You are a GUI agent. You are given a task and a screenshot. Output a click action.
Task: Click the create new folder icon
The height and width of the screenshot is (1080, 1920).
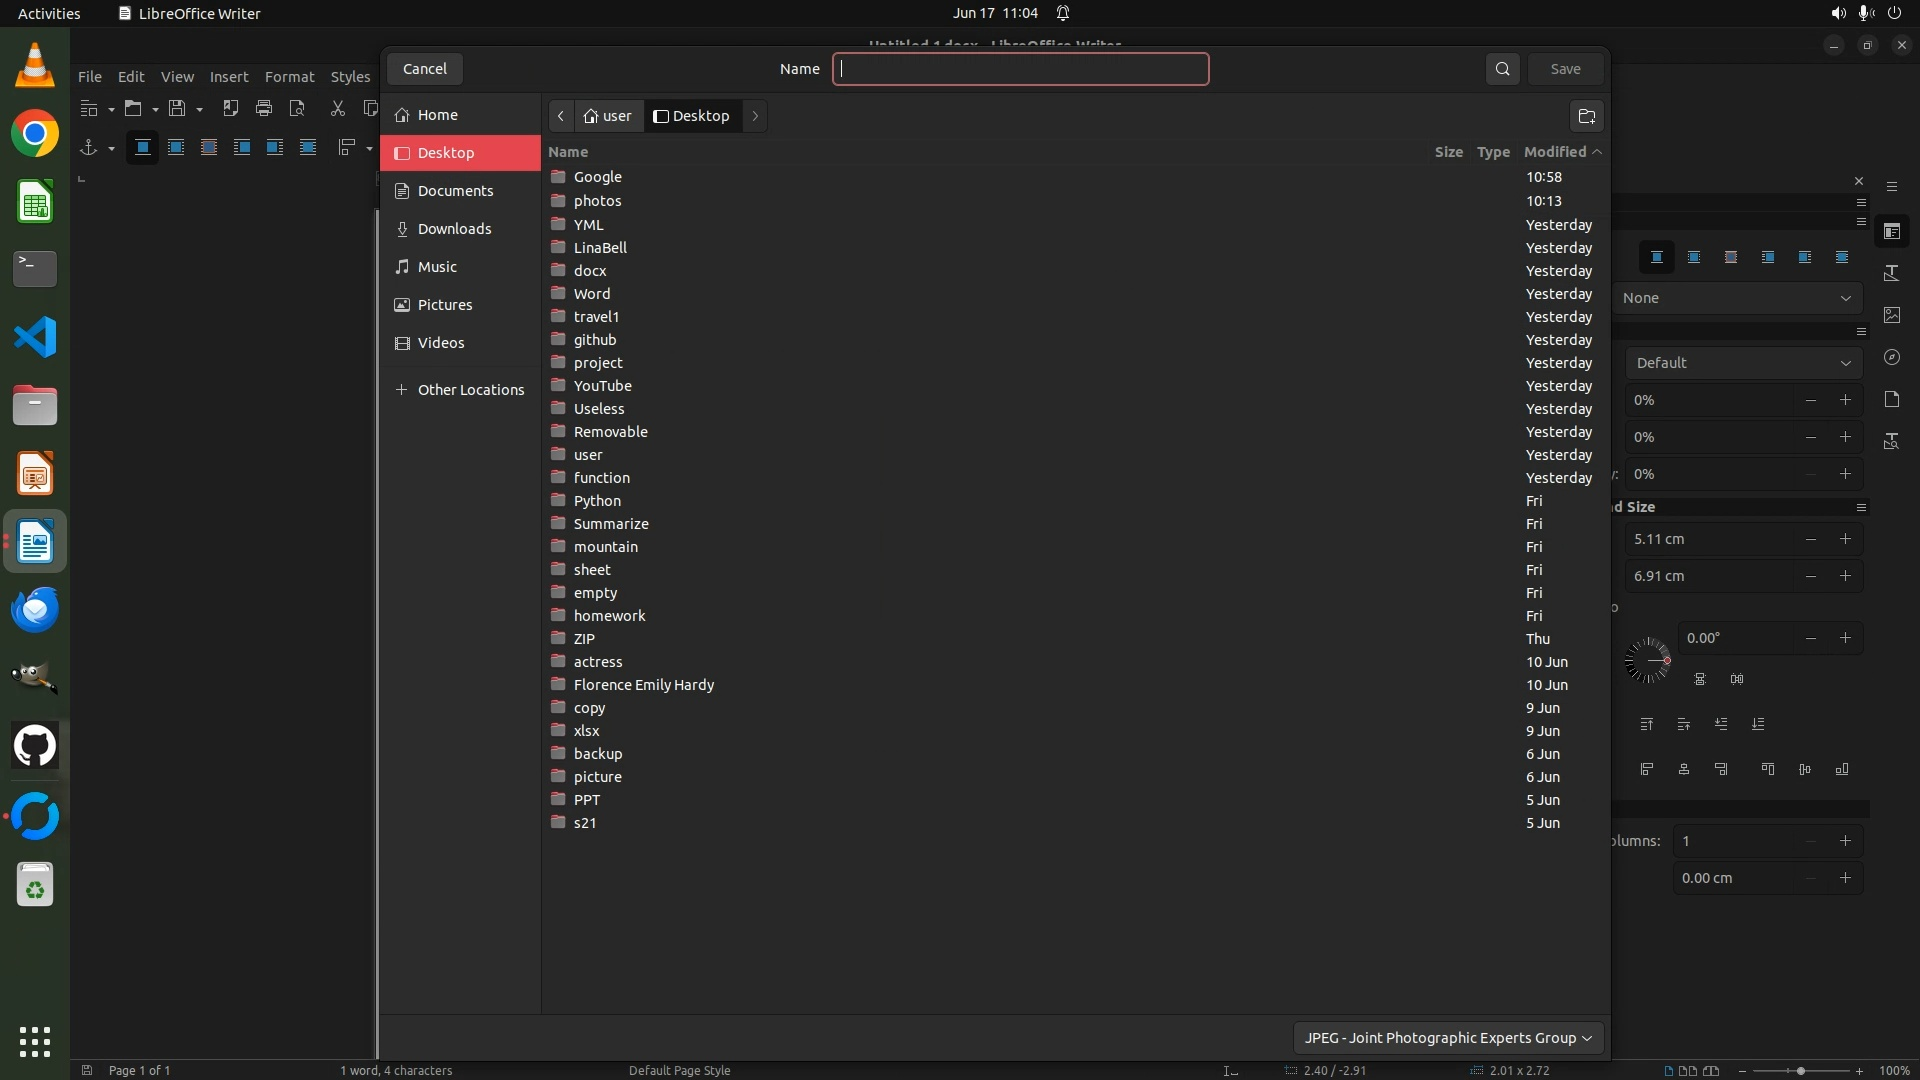(1586, 116)
